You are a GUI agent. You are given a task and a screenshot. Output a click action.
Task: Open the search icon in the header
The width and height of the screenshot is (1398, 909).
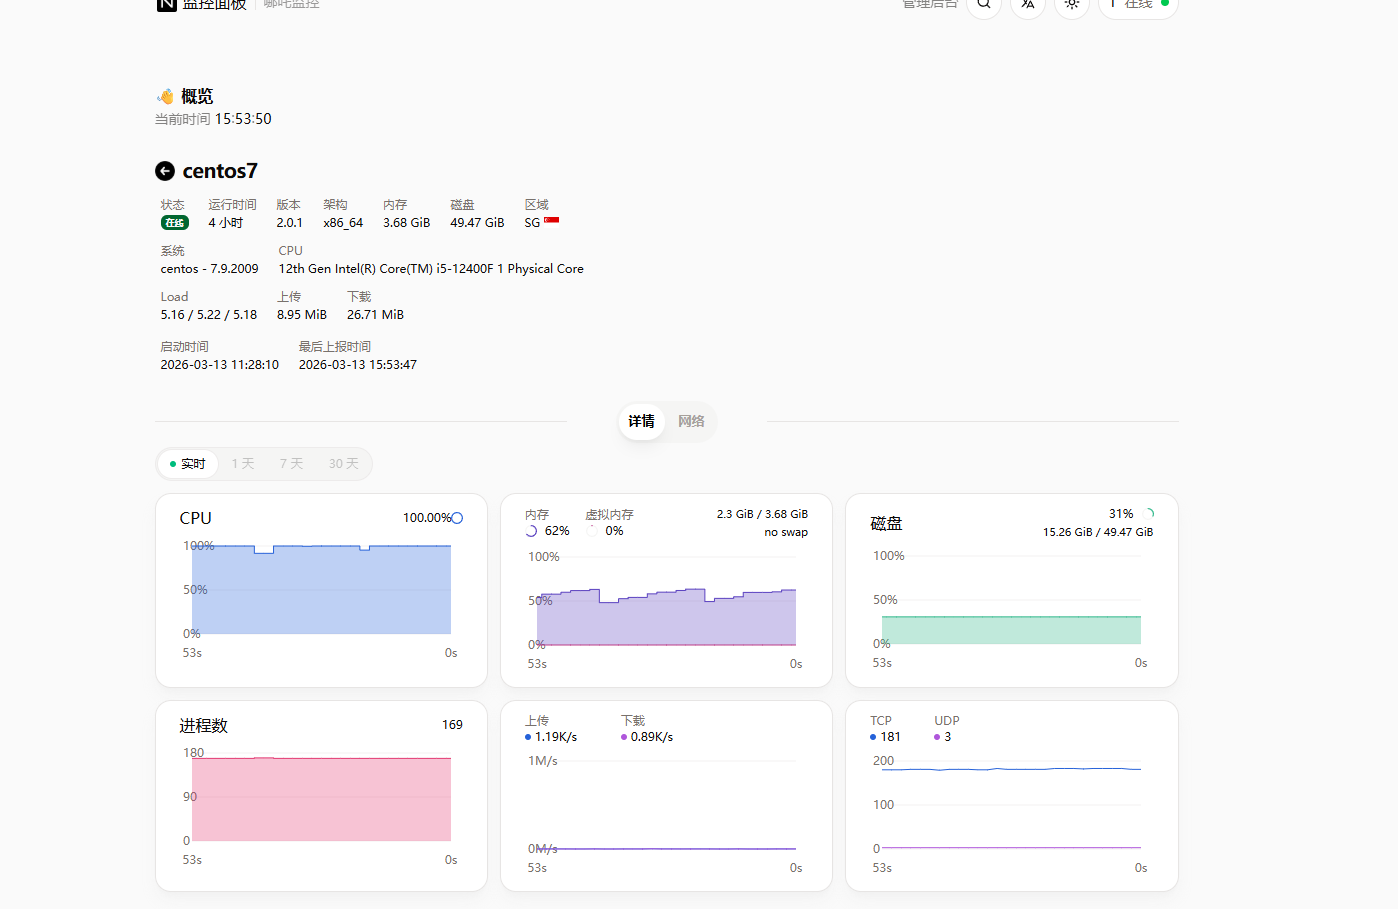(x=984, y=5)
